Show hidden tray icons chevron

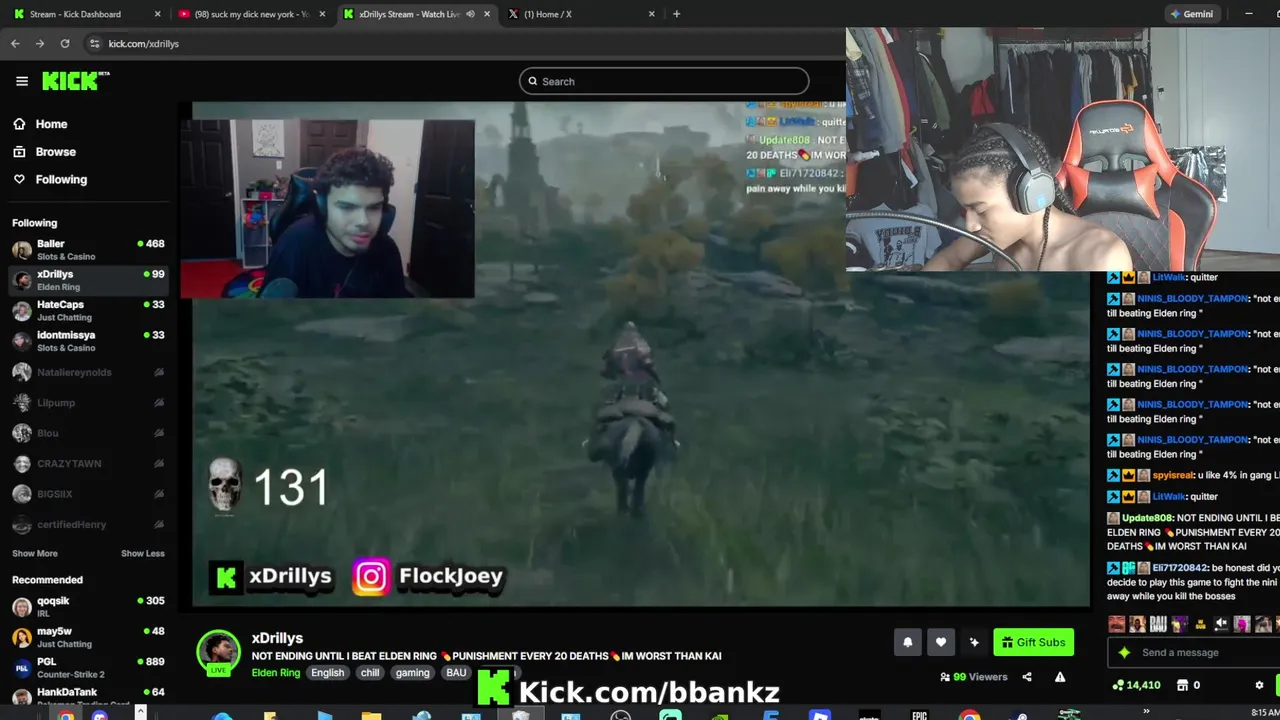(x=1146, y=712)
